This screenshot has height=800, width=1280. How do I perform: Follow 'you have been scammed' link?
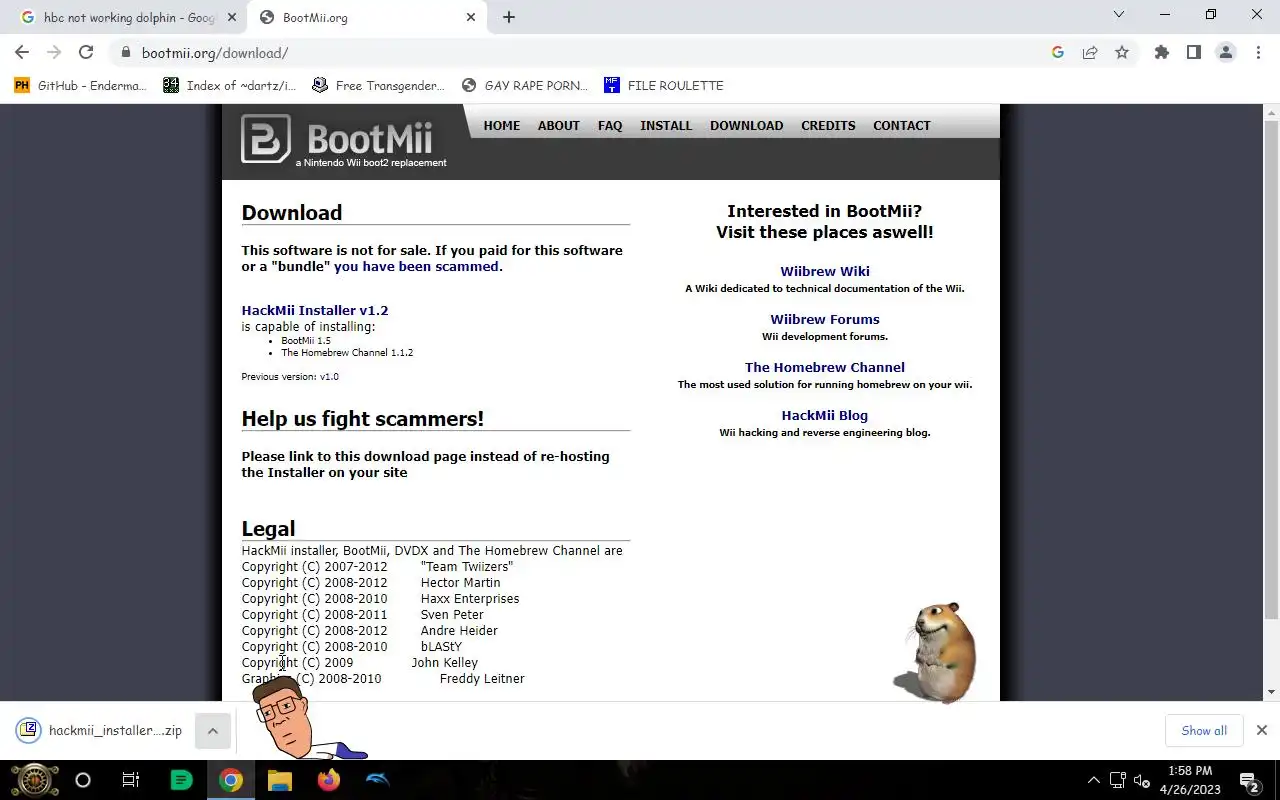click(x=416, y=266)
